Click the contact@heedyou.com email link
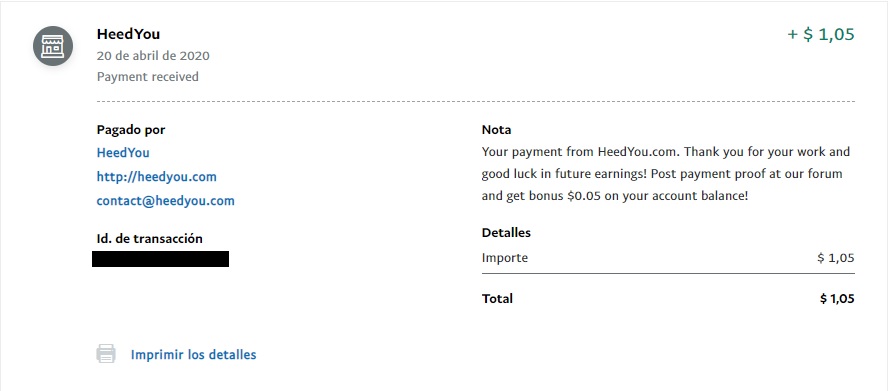888x391 pixels. 165,201
